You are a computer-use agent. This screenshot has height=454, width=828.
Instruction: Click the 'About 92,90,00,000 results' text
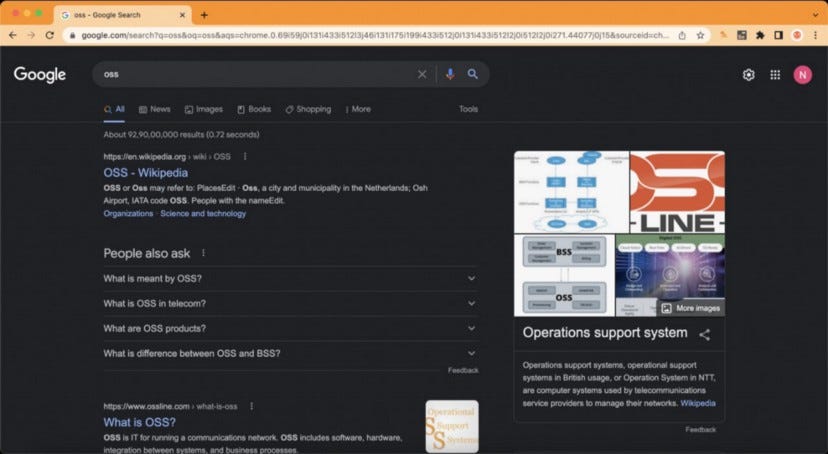pyautogui.click(x=181, y=135)
